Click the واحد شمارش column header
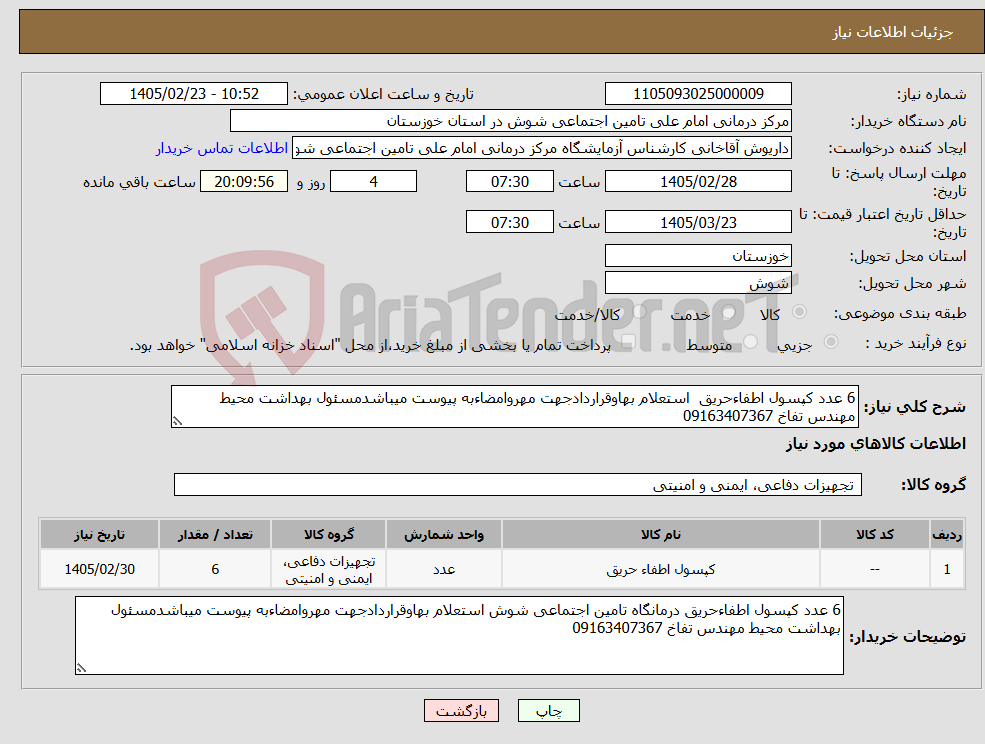Viewport: 985px width, 744px height. point(444,534)
